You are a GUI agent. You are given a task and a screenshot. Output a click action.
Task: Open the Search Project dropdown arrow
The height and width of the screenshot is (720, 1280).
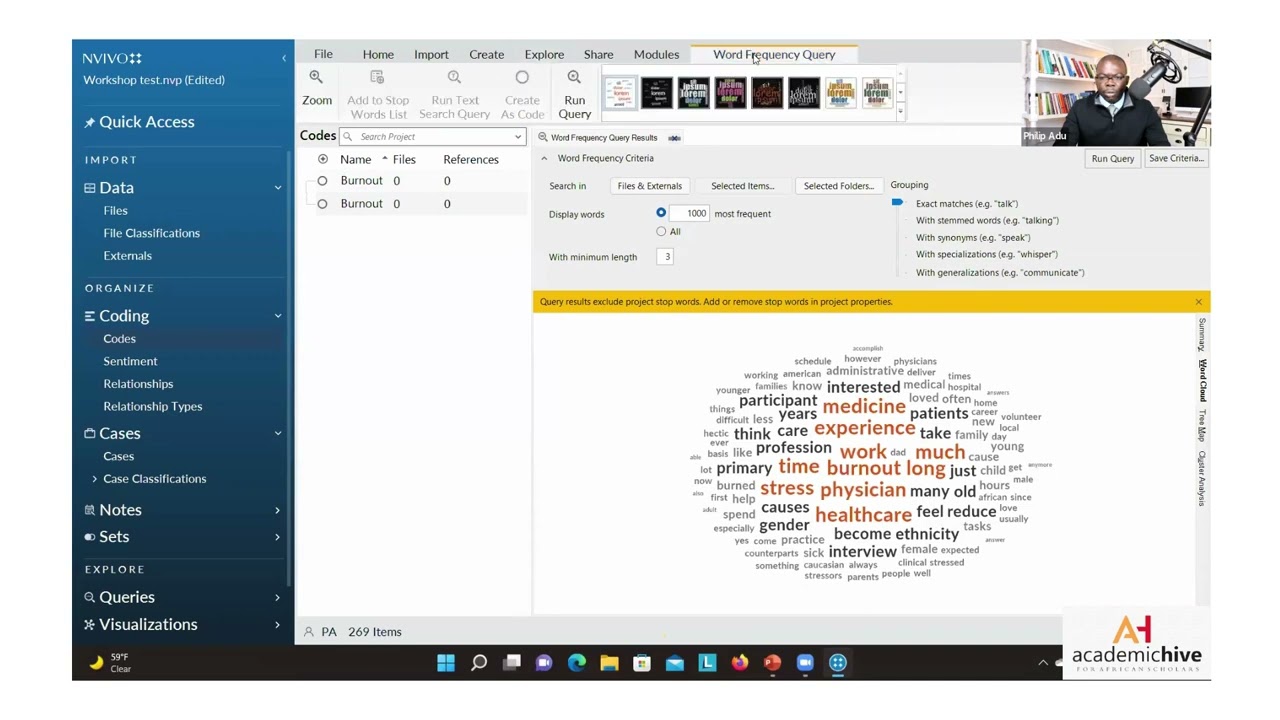click(518, 137)
